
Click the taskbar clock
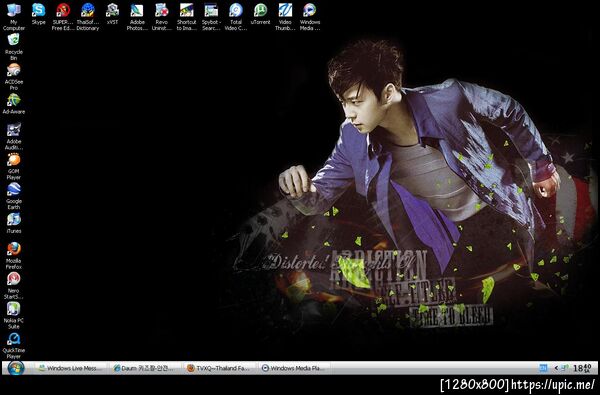pos(582,368)
